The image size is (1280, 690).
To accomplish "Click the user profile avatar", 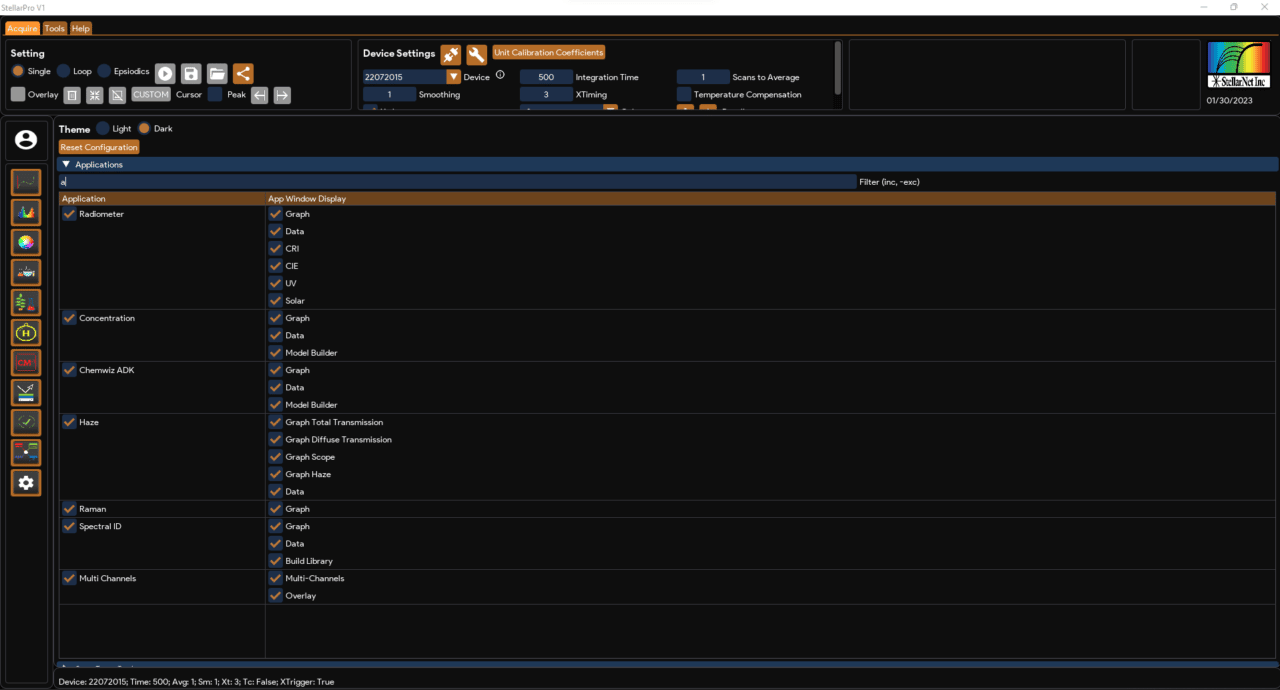I will click(x=25, y=140).
